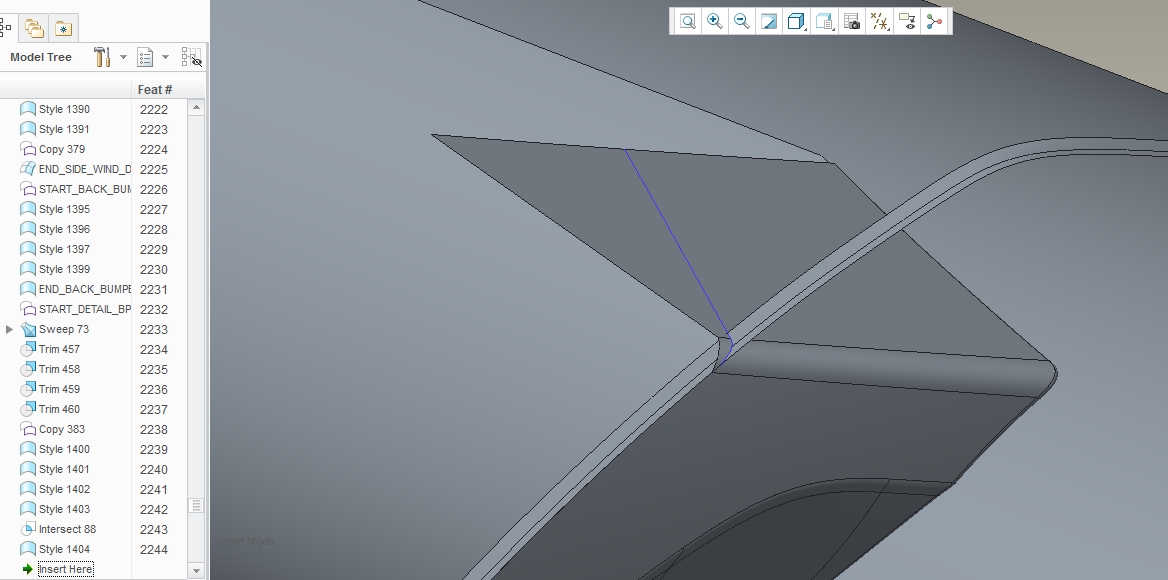Open the Display Style cube menu
Screen dimensions: 1168x580
click(x=797, y=22)
